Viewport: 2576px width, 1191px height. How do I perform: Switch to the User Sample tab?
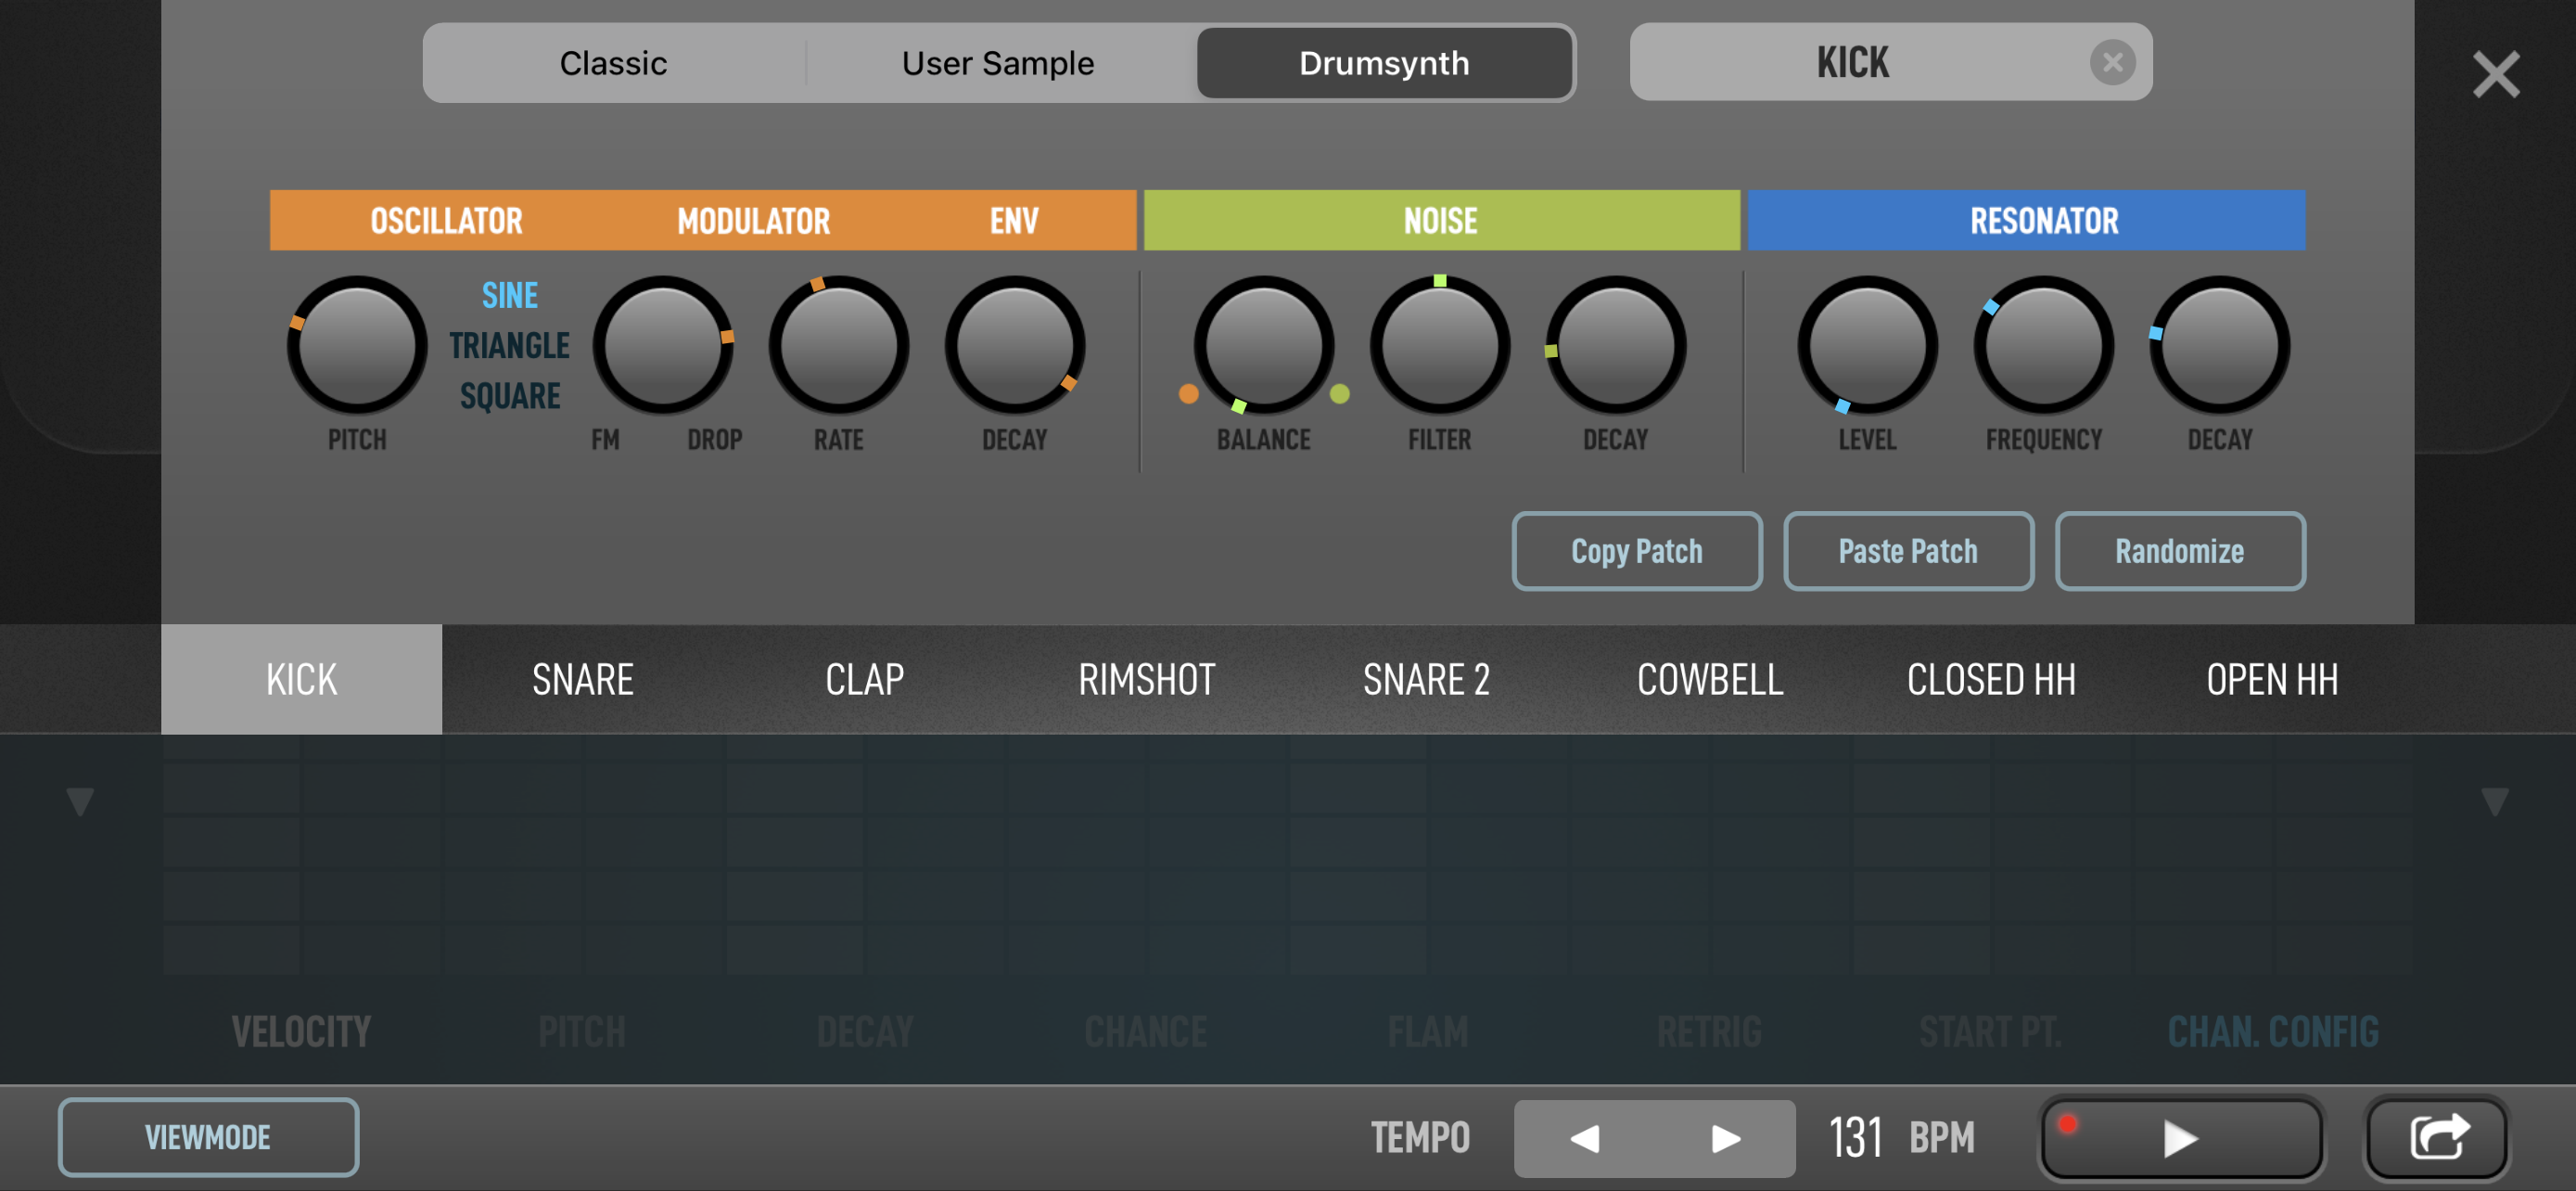pyautogui.click(x=997, y=63)
